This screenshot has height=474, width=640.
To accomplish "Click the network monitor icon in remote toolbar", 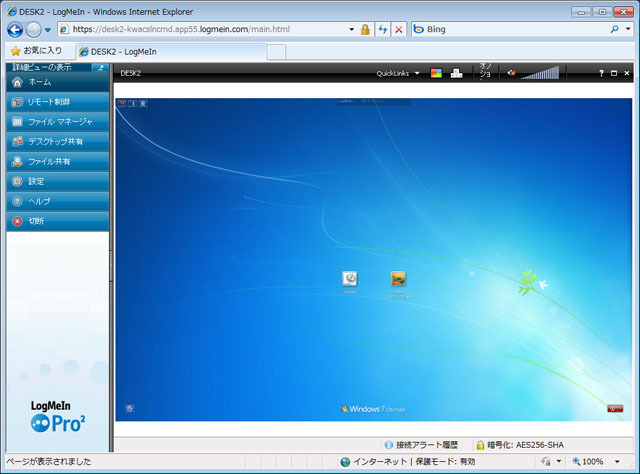I will (x=456, y=73).
